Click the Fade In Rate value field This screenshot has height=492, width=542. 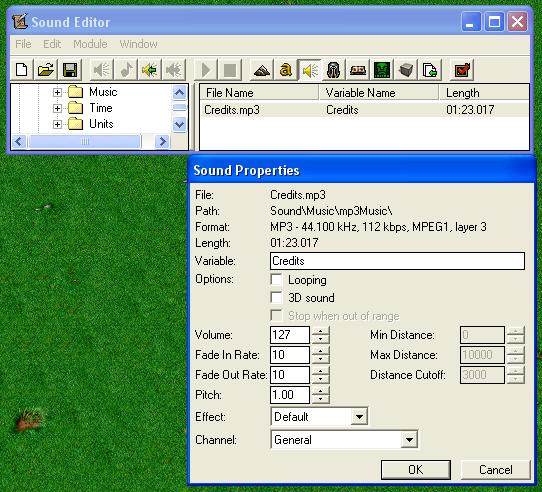click(290, 355)
